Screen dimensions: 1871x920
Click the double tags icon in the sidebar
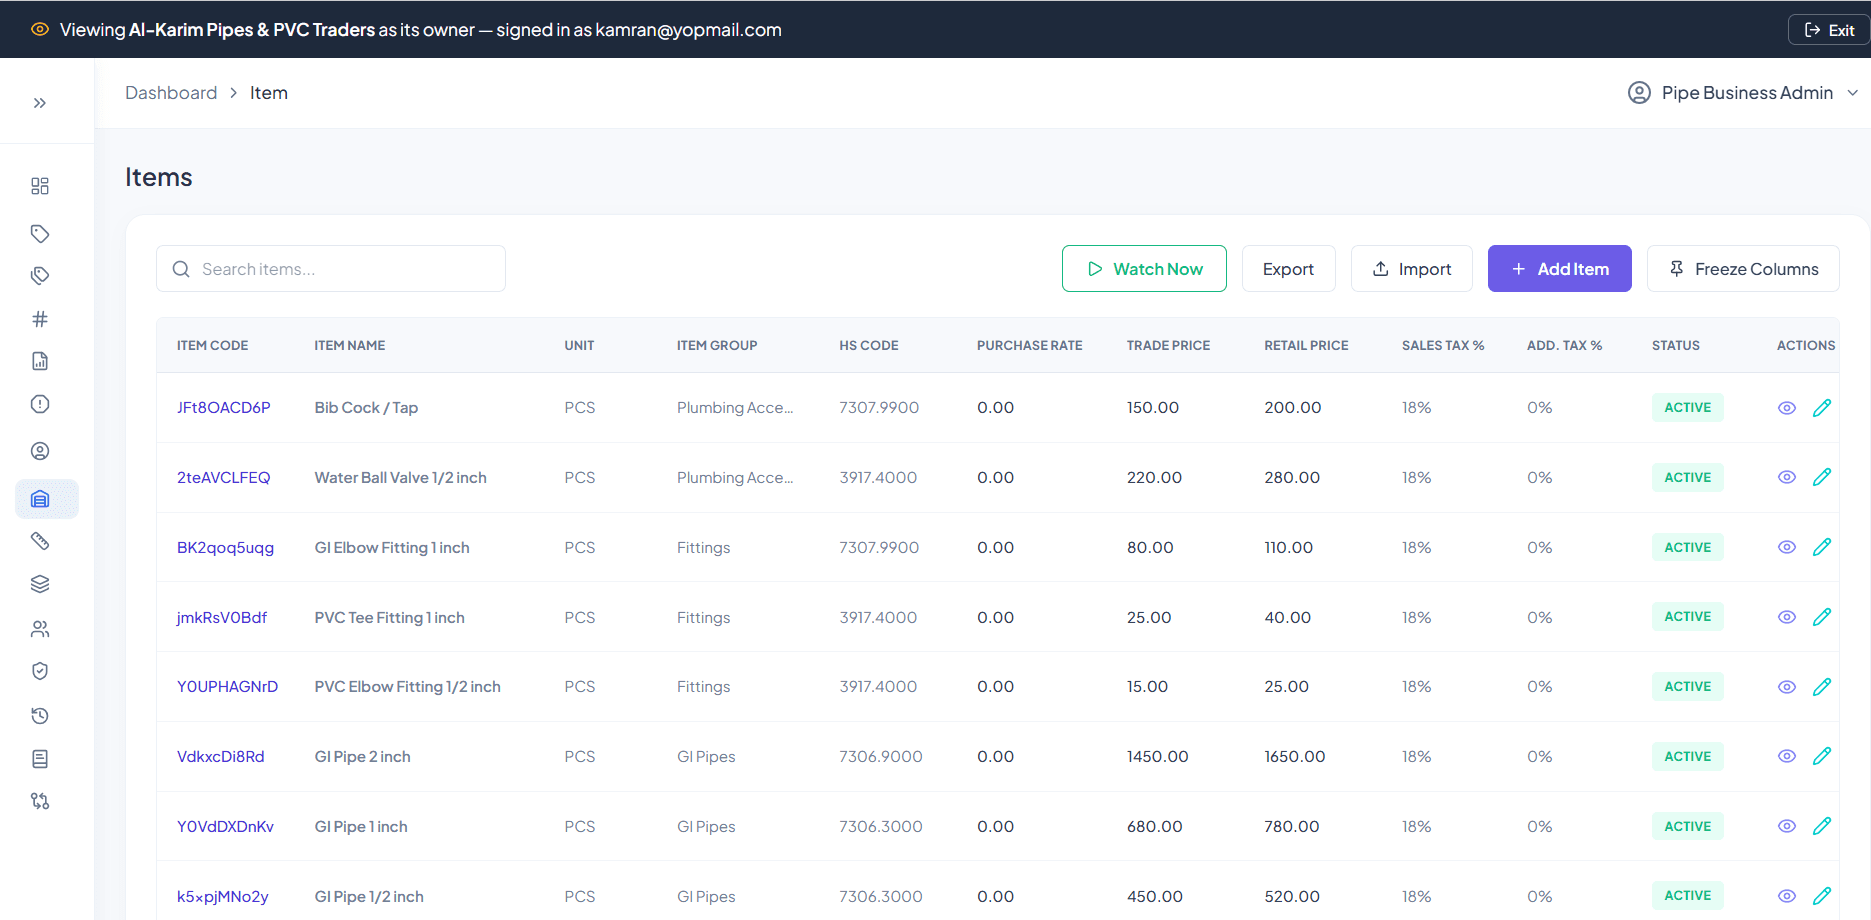[40, 276]
